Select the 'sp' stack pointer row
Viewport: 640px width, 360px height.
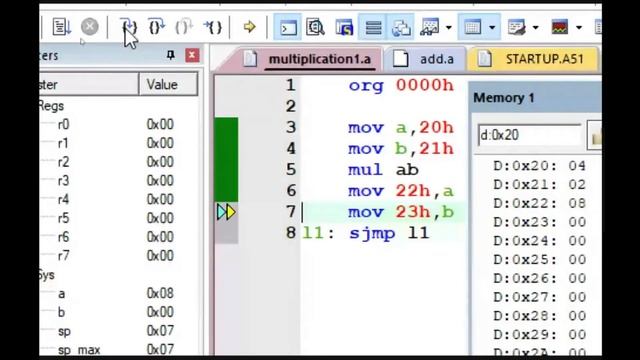point(64,331)
